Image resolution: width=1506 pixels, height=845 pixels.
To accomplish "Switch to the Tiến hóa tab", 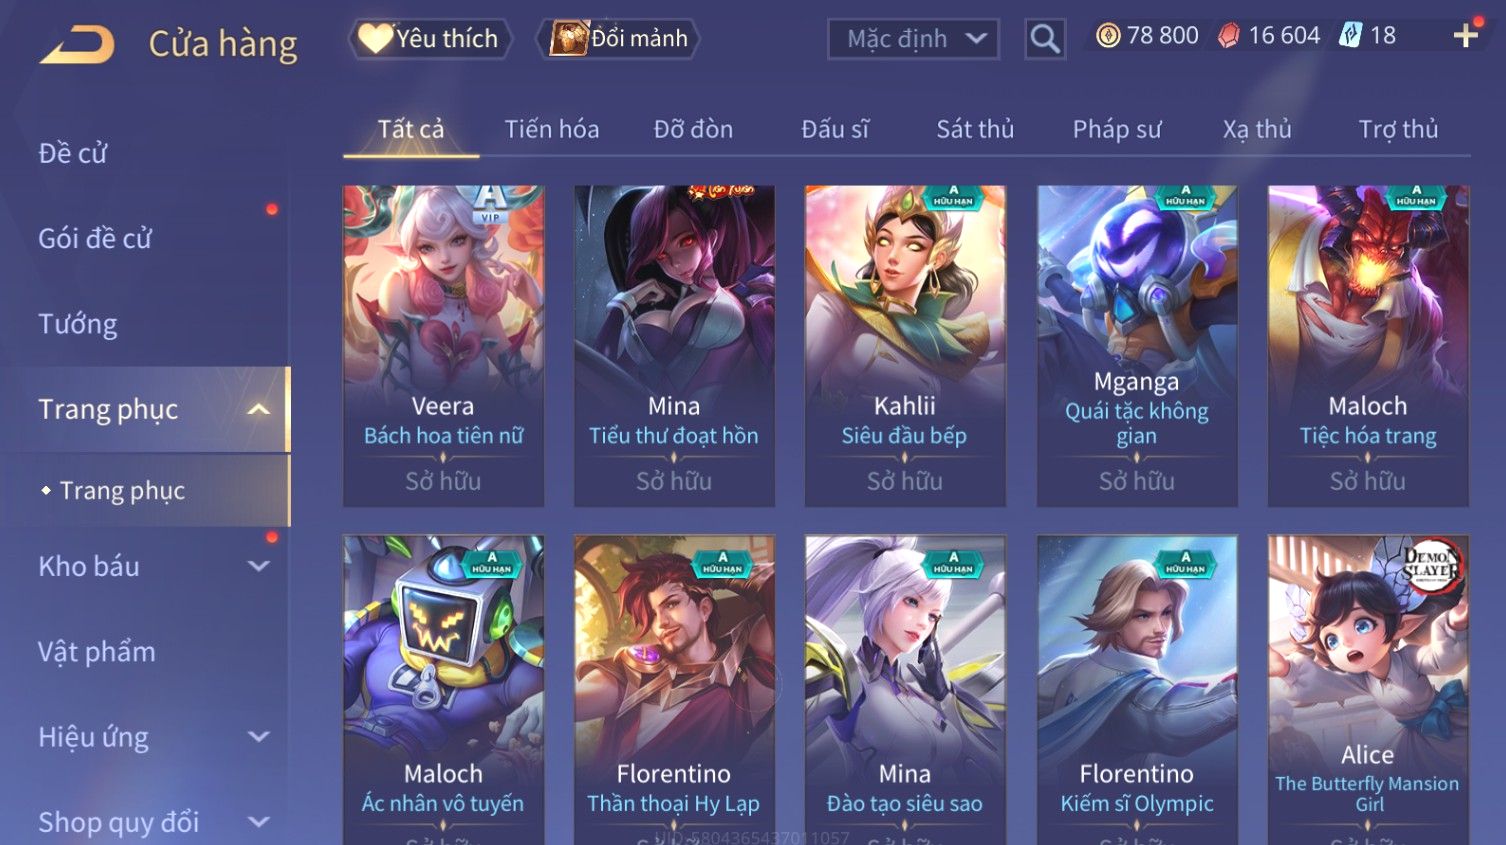I will coord(552,129).
